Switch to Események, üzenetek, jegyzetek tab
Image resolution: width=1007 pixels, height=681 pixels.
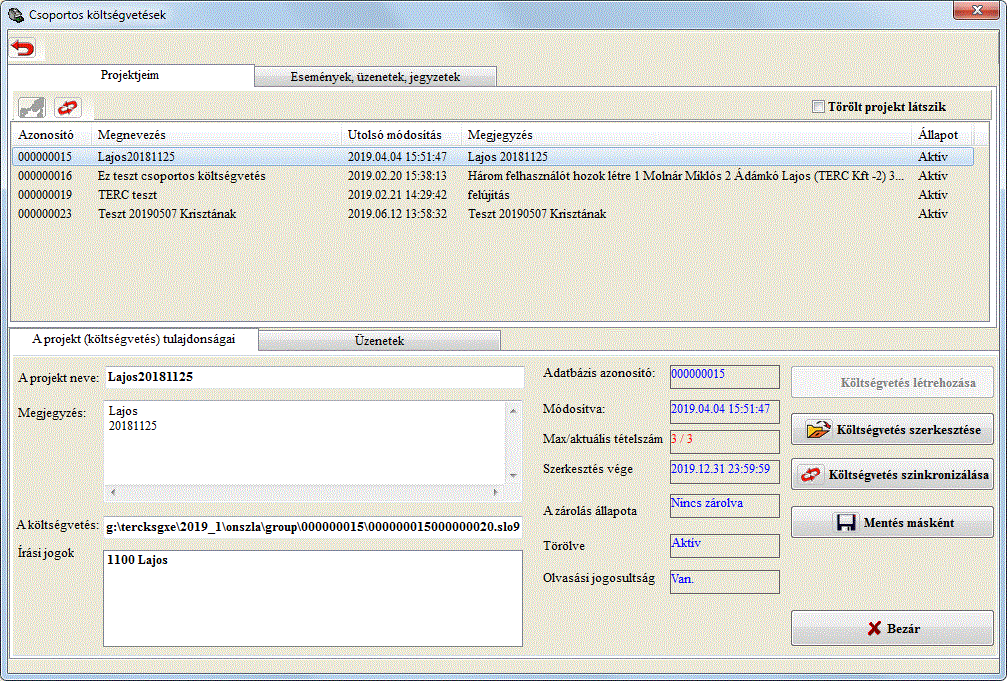[375, 77]
